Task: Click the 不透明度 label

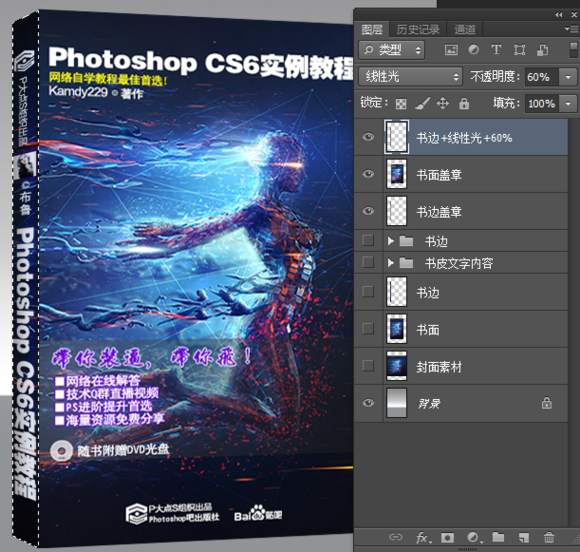Action: (x=495, y=77)
